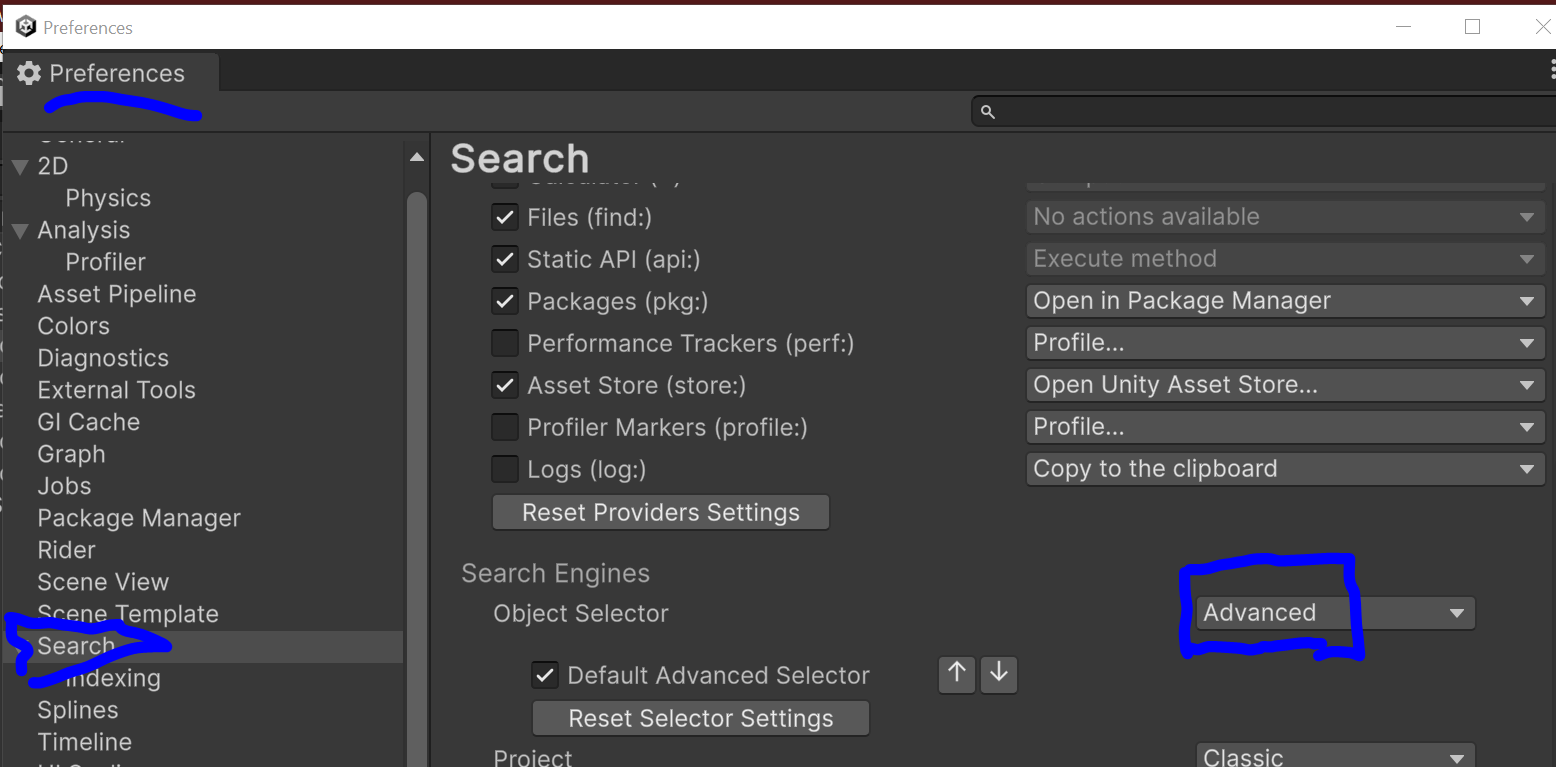Click the magnifier icon in the search field
Screen dimensions: 1556x767
click(987, 111)
